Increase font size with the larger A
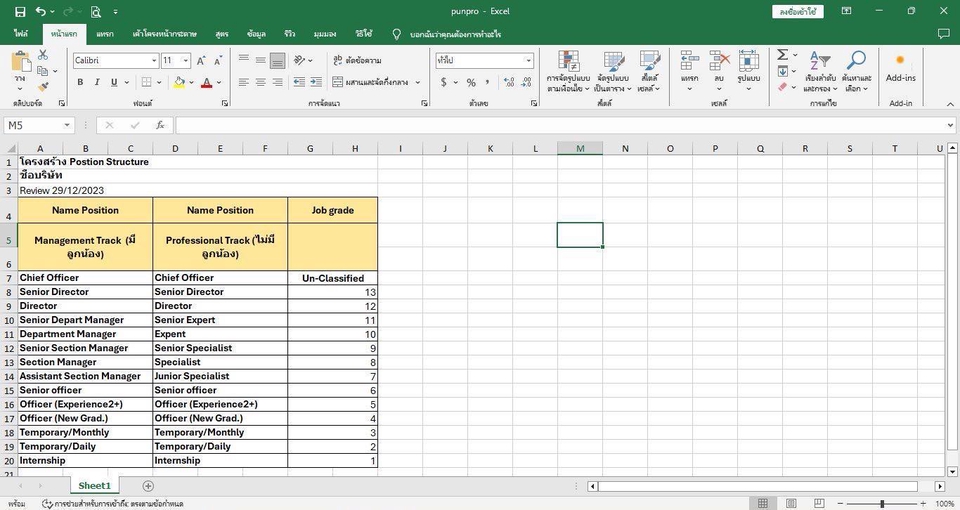 [x=201, y=61]
